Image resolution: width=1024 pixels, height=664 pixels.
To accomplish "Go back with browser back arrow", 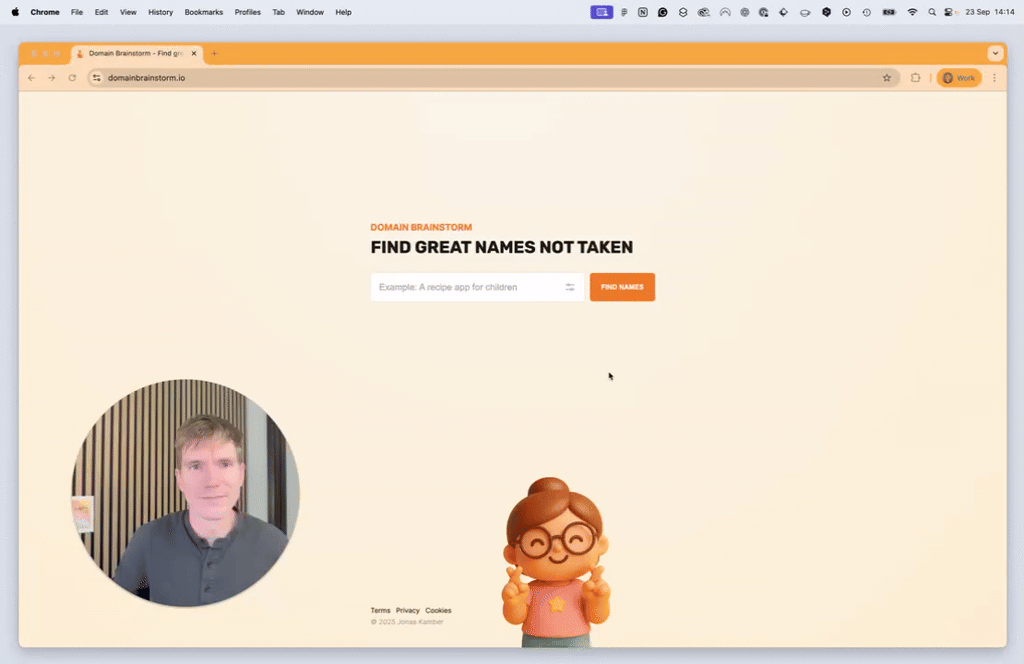I will tap(31, 78).
